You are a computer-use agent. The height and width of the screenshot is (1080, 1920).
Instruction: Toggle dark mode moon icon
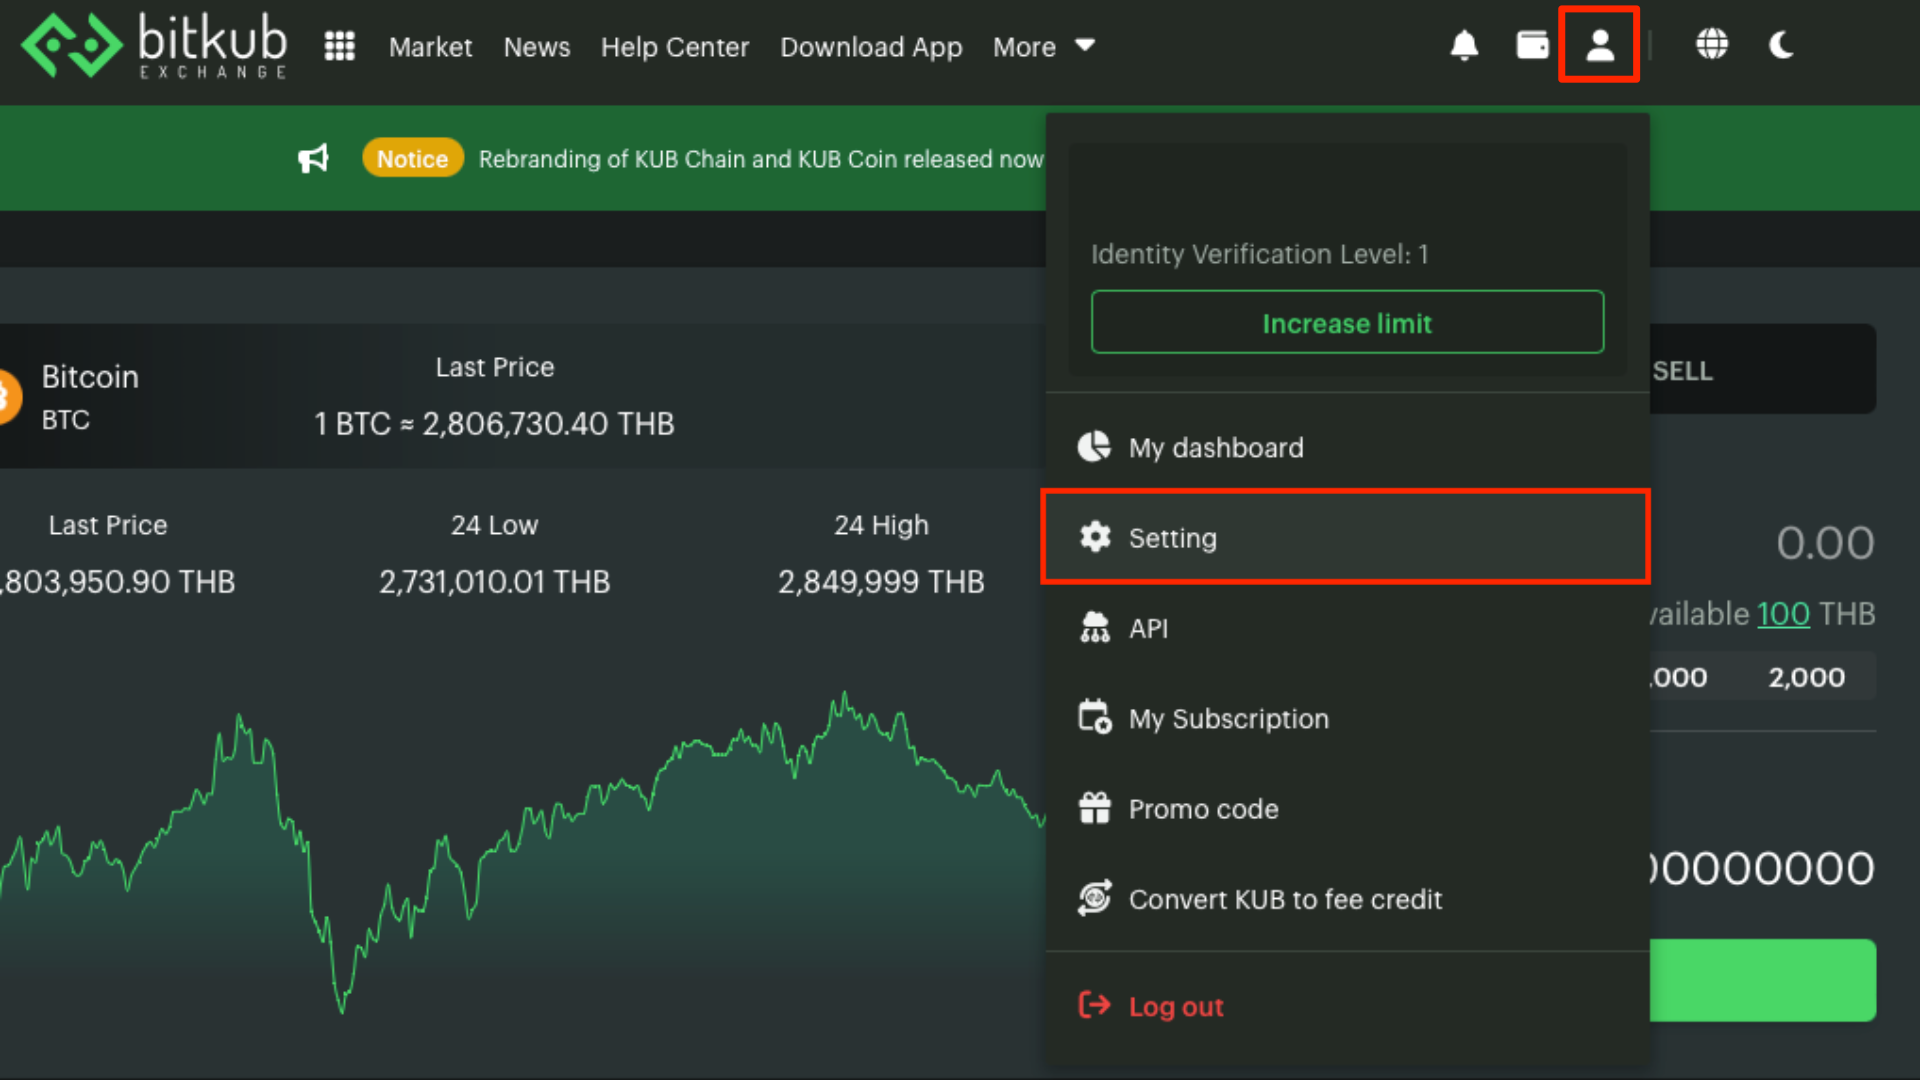coord(1781,46)
